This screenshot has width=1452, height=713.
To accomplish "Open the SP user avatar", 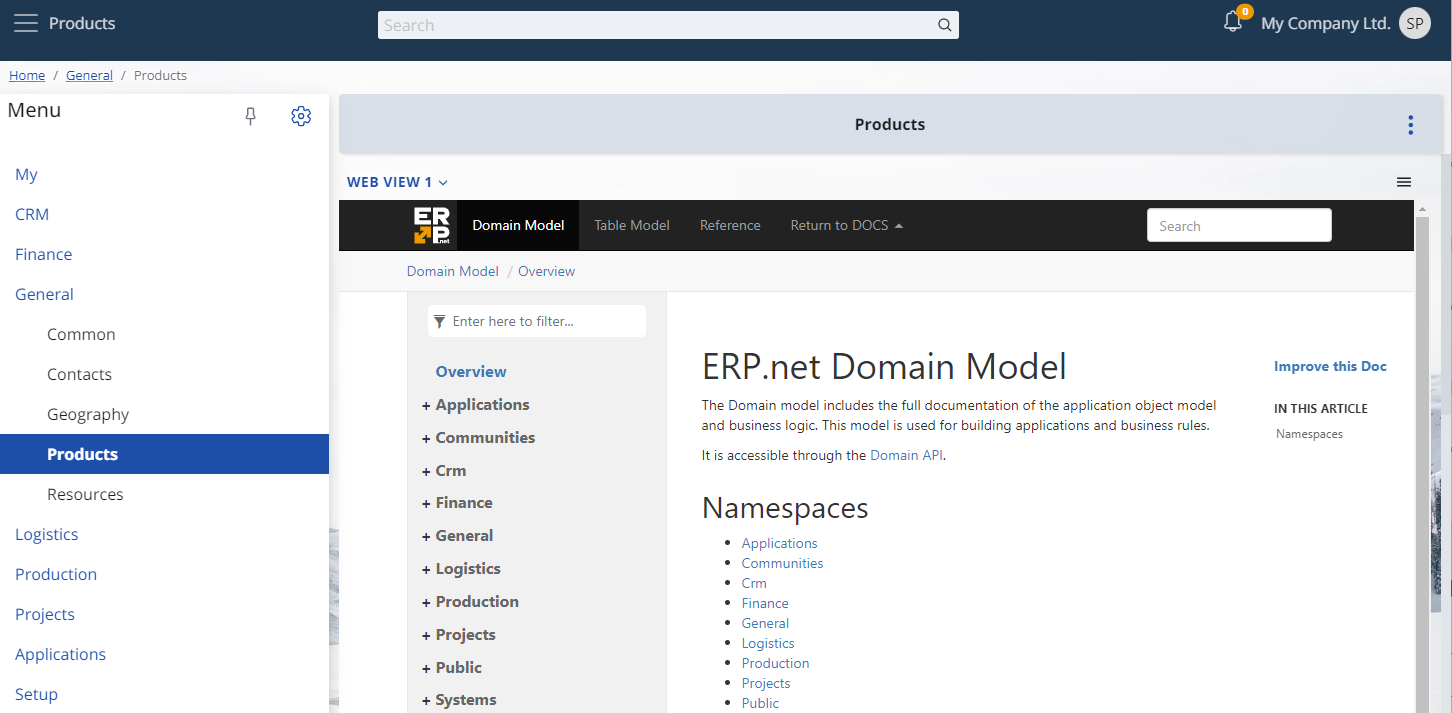I will coord(1415,23).
